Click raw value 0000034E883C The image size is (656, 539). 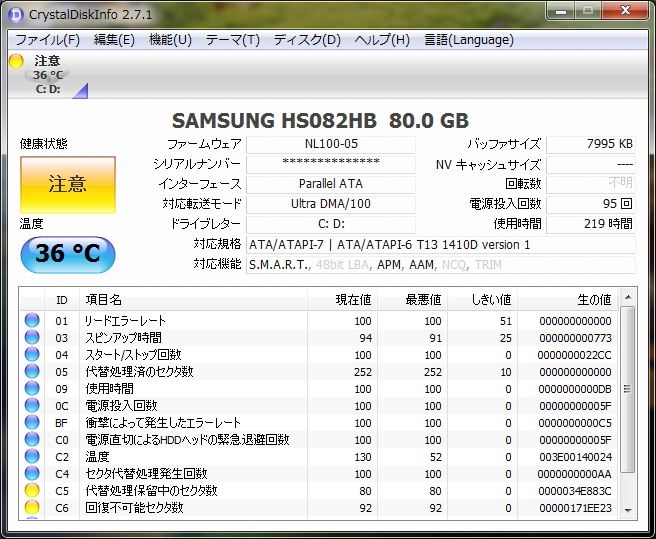[x=575, y=491]
